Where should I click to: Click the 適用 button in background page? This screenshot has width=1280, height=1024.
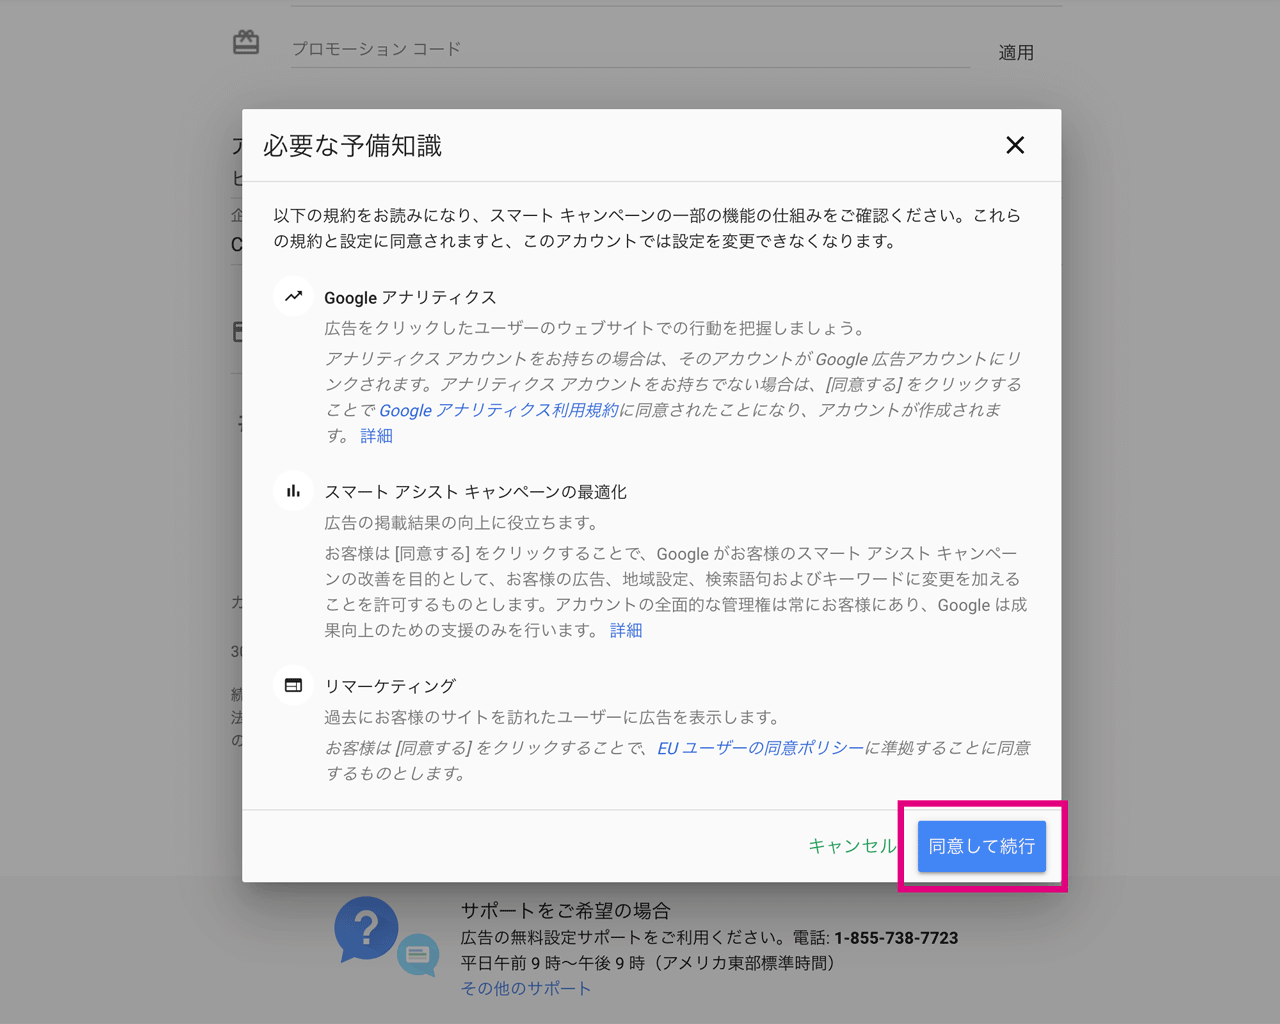pos(1016,53)
